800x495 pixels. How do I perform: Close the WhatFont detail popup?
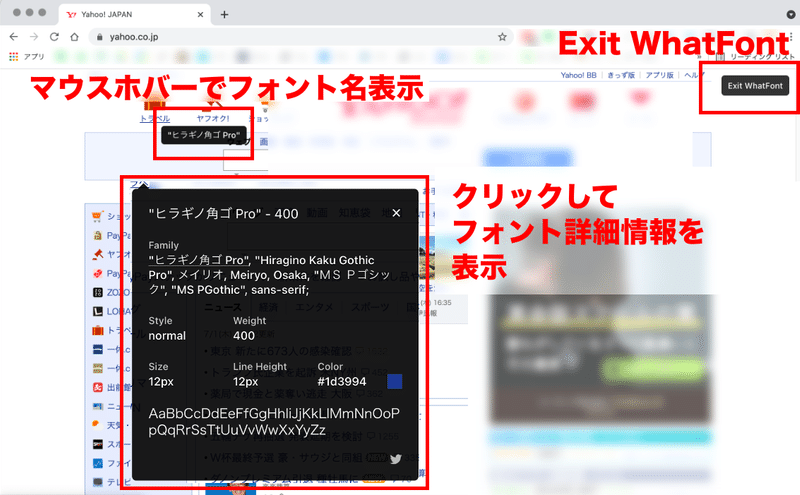click(x=396, y=213)
